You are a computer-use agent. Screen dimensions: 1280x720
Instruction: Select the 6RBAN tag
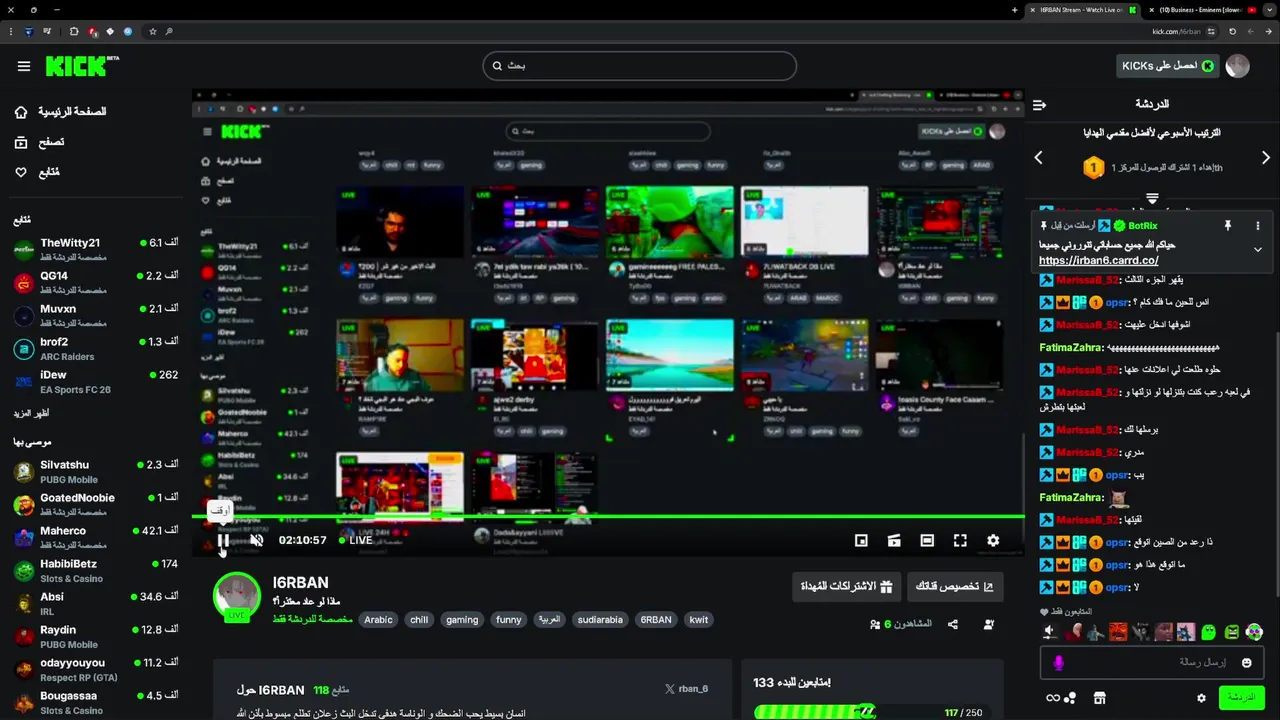click(656, 620)
